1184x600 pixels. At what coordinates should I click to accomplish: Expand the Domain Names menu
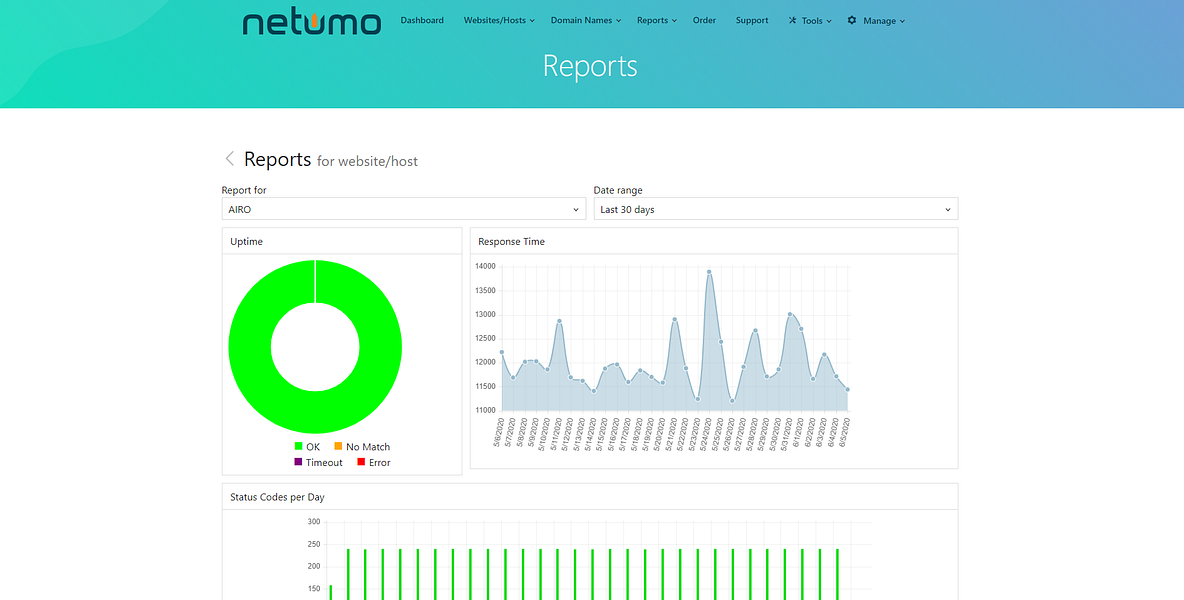[x=586, y=20]
